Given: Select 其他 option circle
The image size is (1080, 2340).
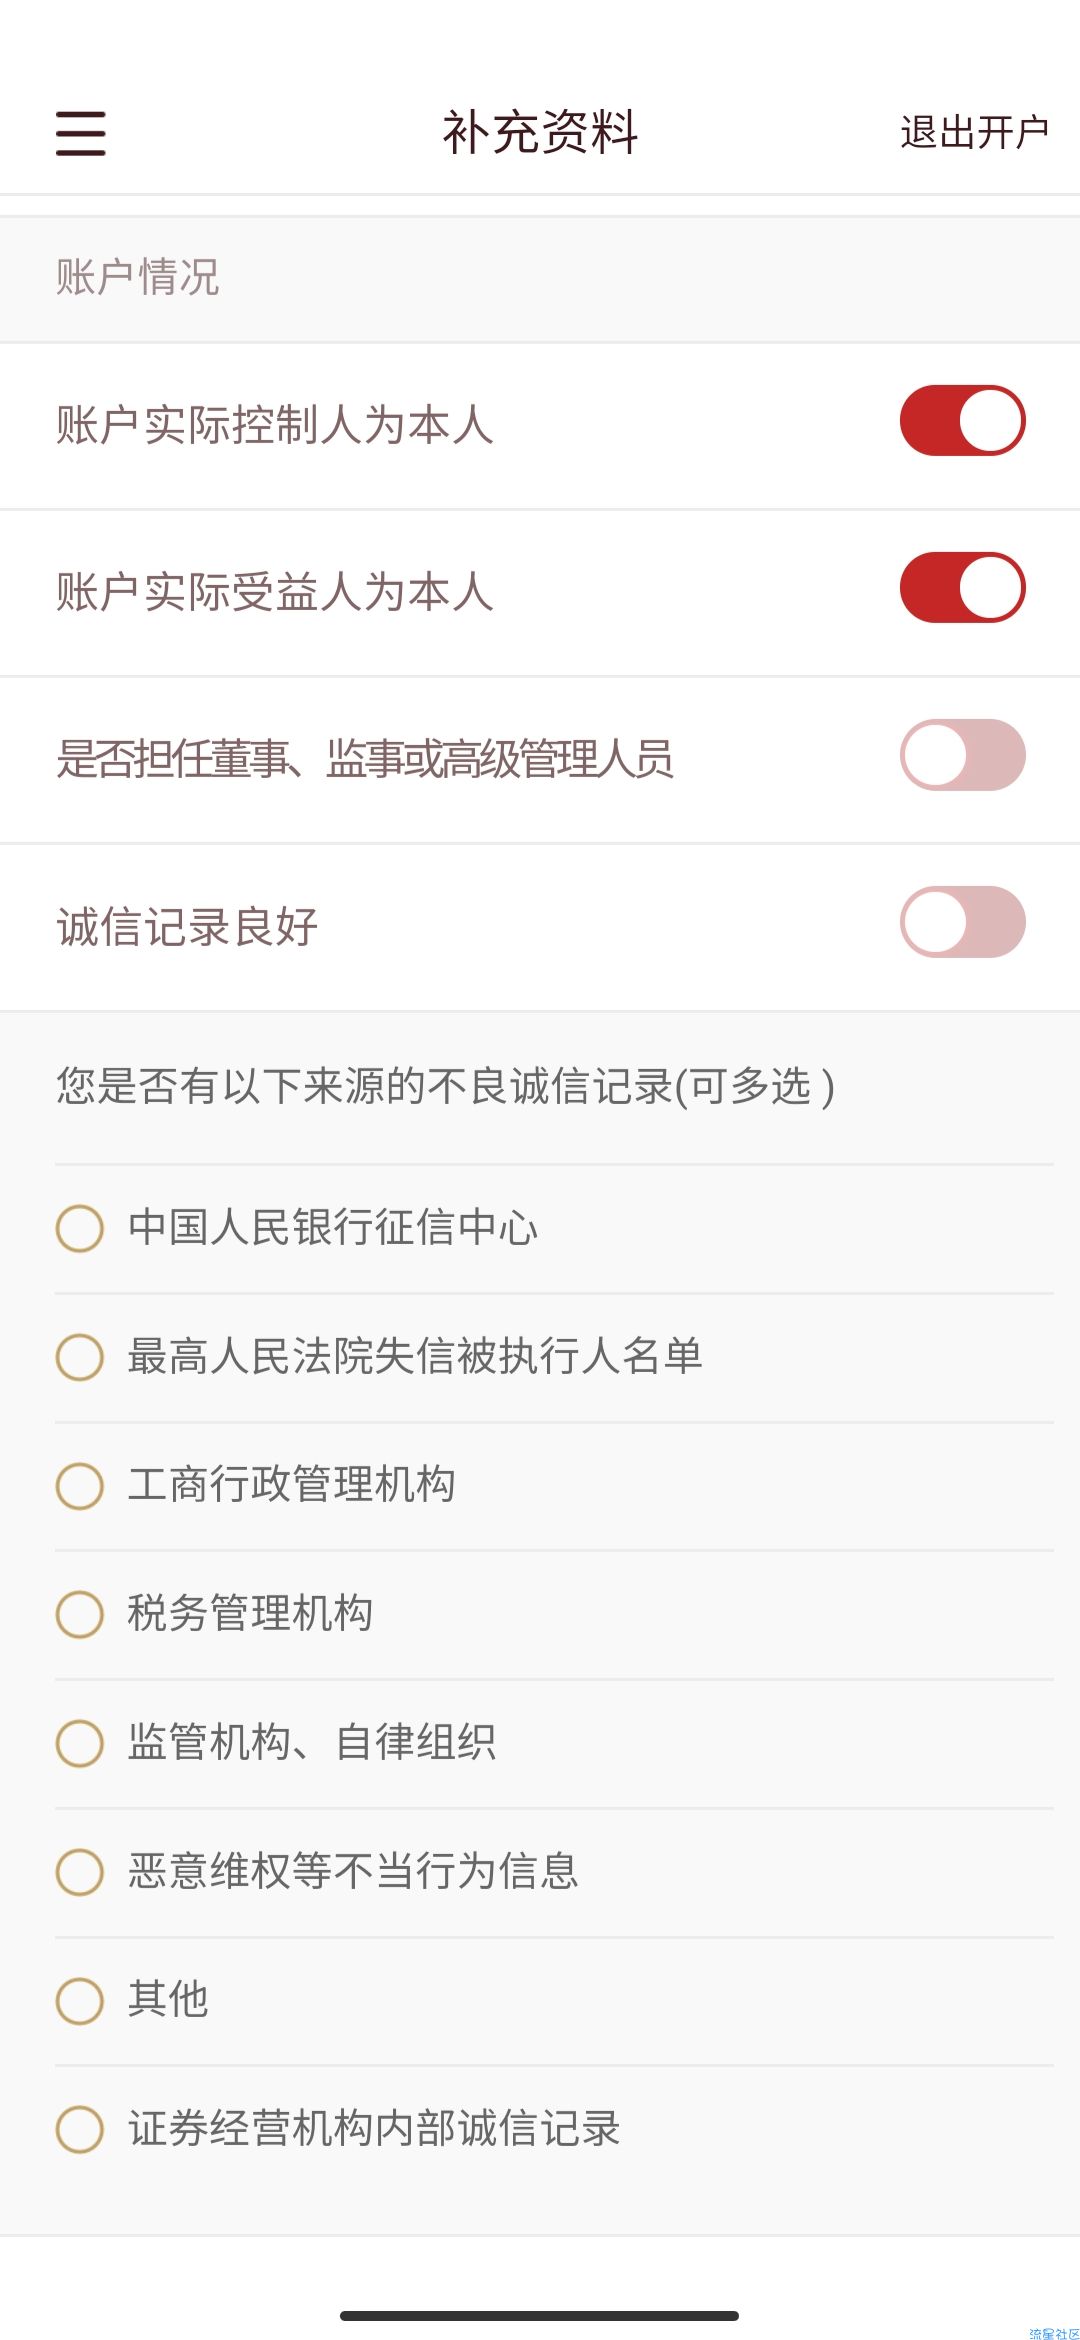Looking at the screenshot, I should pos(80,2000).
